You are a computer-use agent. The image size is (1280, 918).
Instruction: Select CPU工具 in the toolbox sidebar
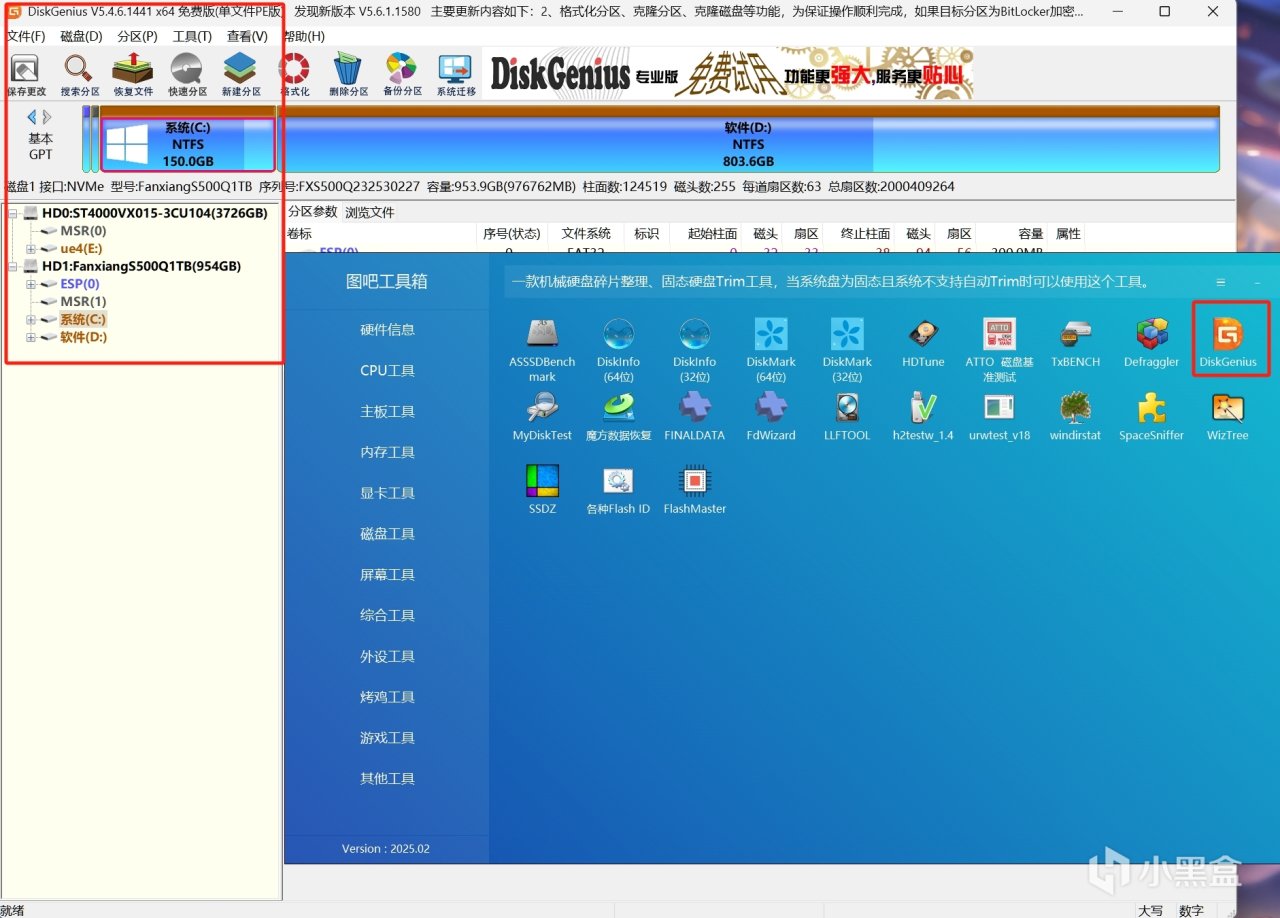387,371
